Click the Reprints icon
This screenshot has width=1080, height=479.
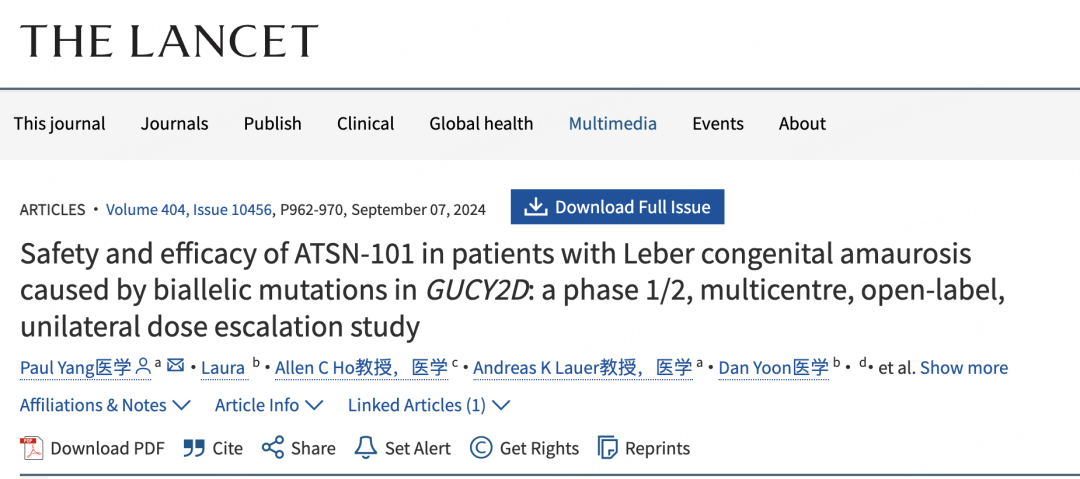(x=607, y=448)
